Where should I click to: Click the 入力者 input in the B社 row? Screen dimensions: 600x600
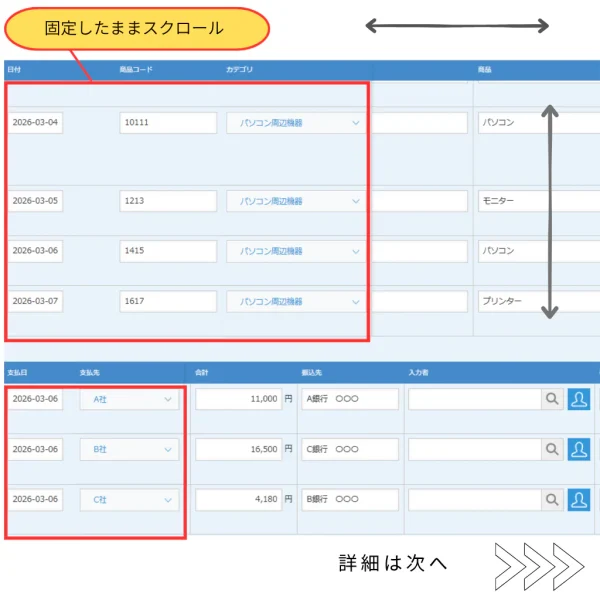tap(474, 449)
